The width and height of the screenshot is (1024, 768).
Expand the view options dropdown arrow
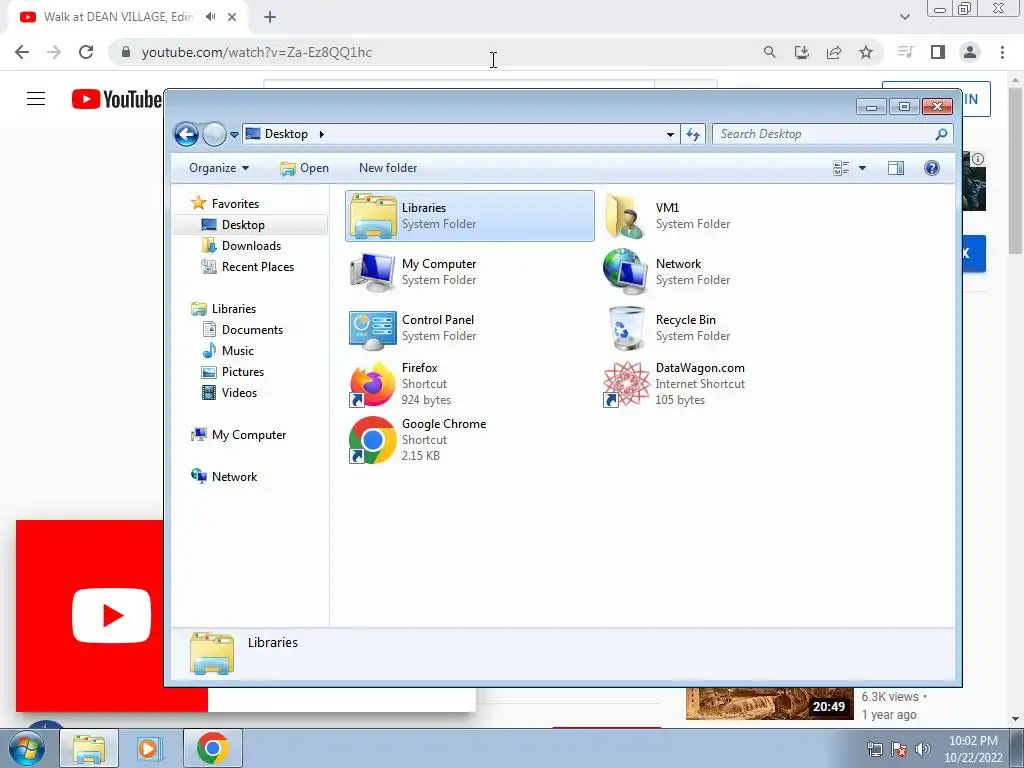click(x=862, y=168)
